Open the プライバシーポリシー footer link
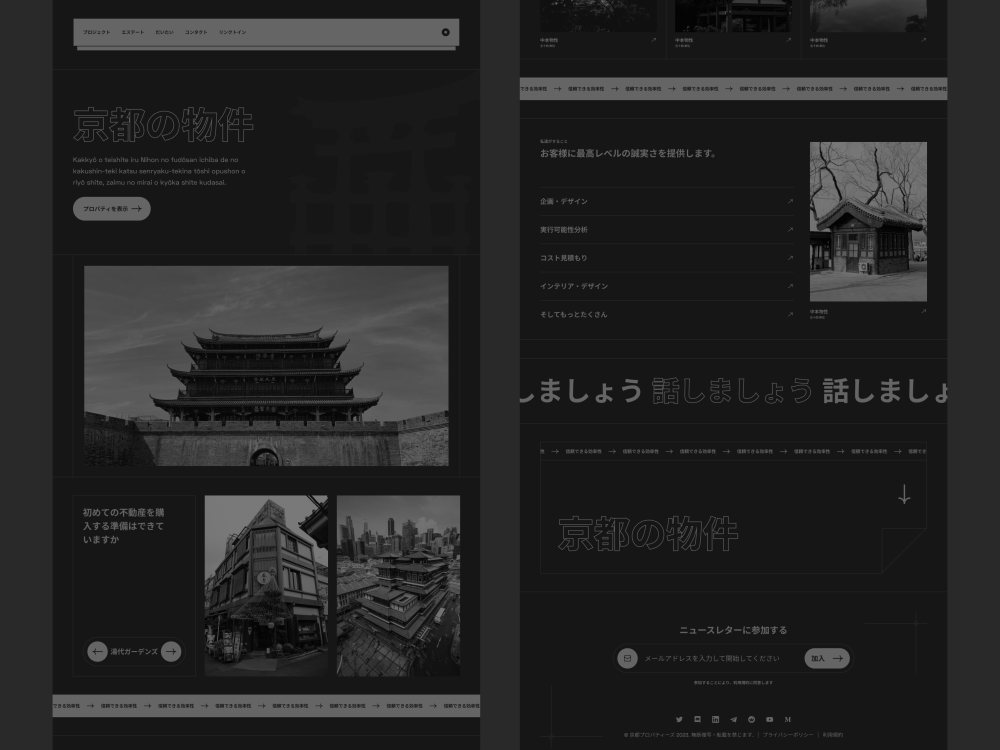Viewport: 1000px width, 750px height. [x=788, y=735]
